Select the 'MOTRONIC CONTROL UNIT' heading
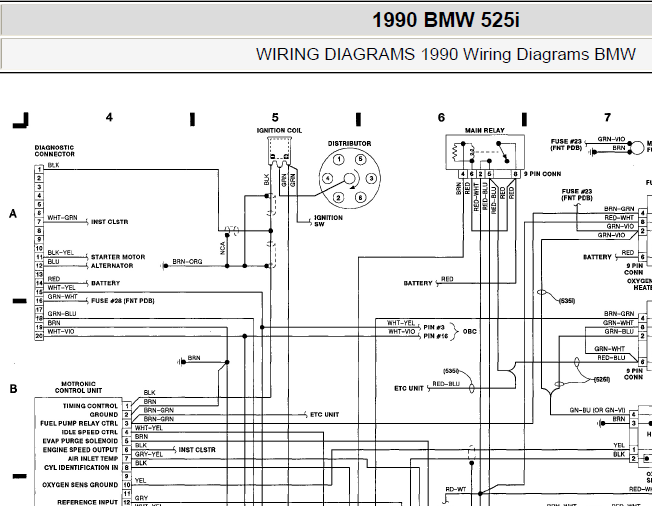Image resolution: width=652 pixels, height=506 pixels. tap(78, 387)
